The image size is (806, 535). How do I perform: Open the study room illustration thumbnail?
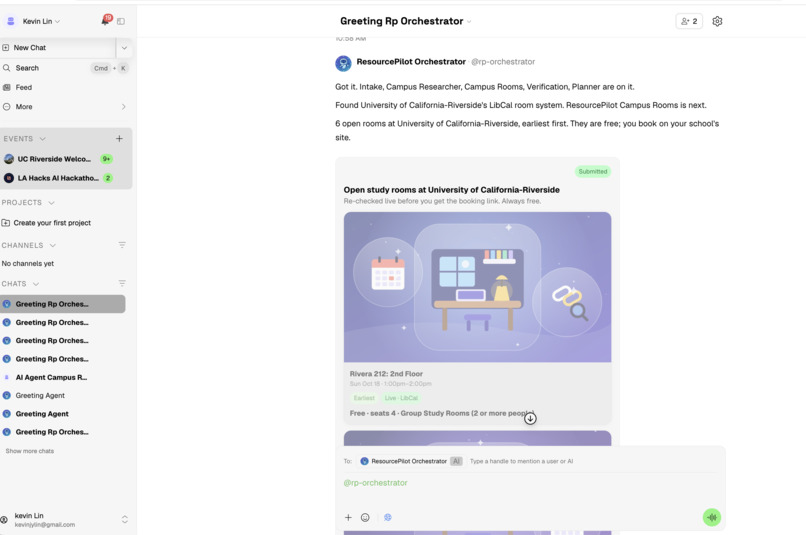[478, 287]
